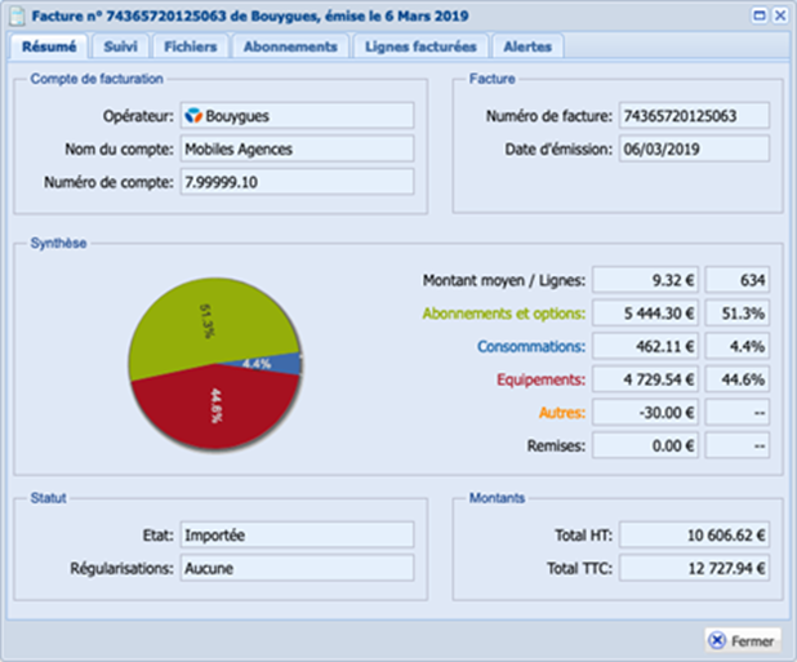This screenshot has width=797, height=662.
Task: Click the Abonnements et options label
Action: (x=503, y=314)
